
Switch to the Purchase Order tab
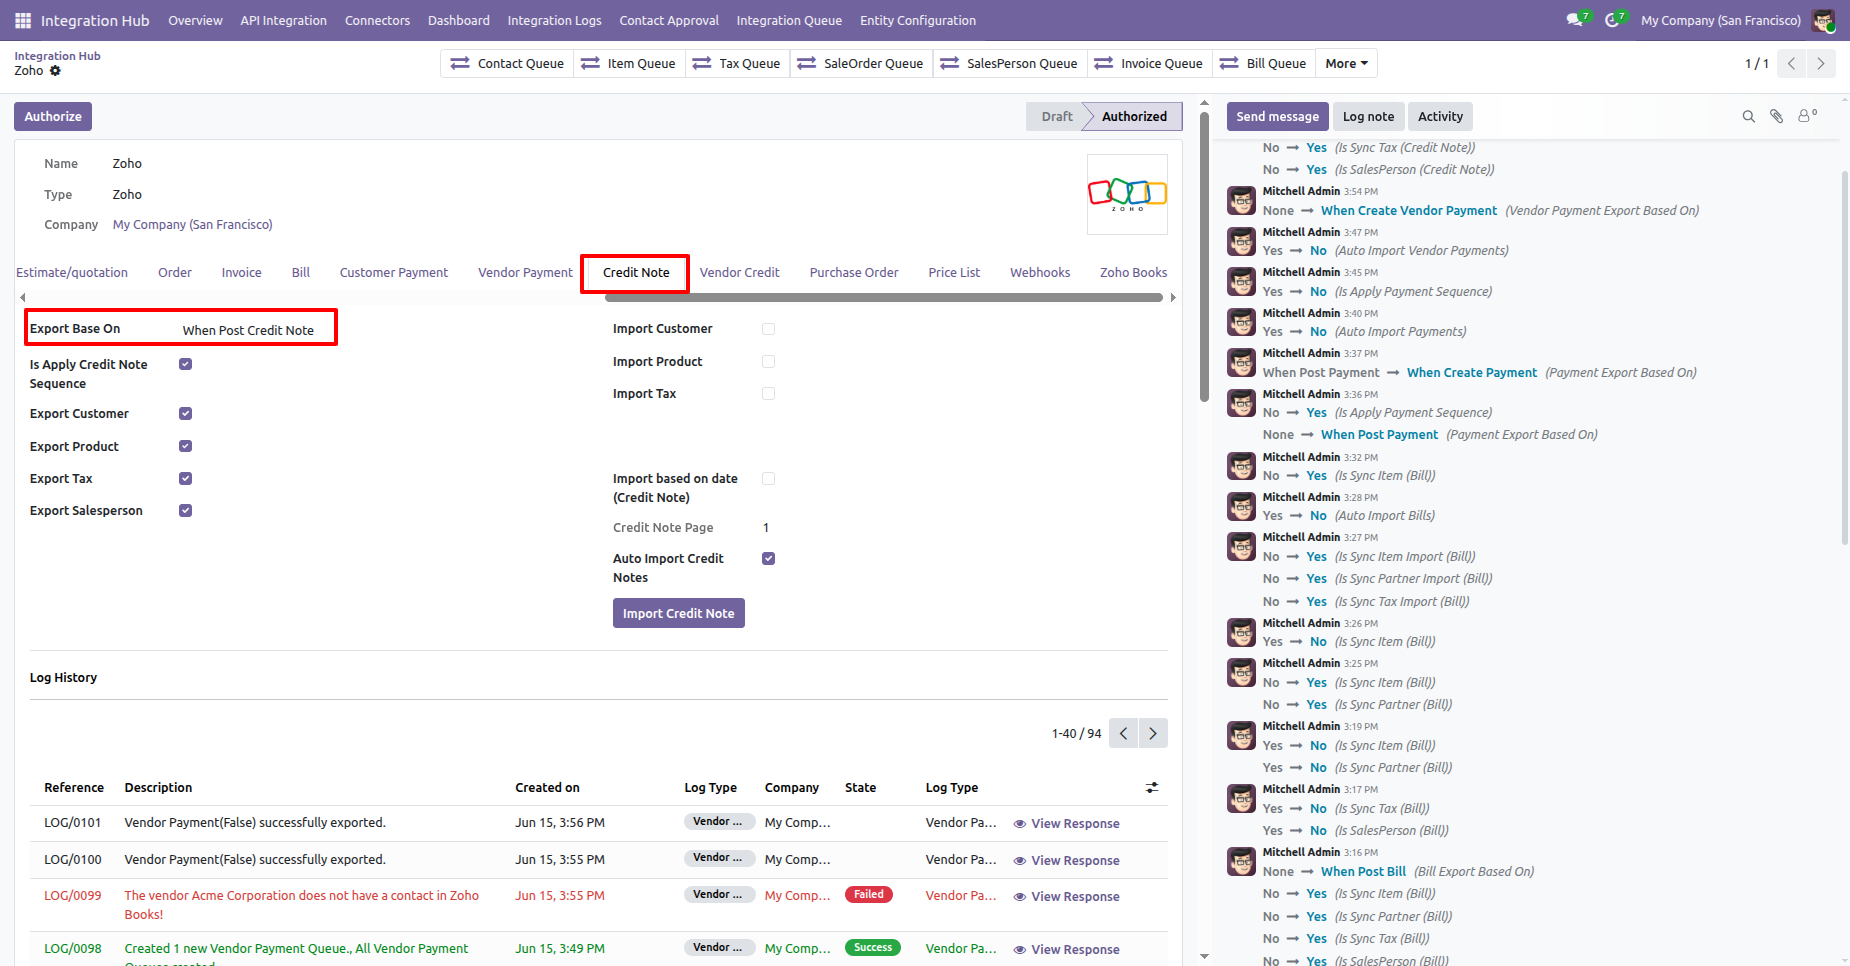[853, 272]
